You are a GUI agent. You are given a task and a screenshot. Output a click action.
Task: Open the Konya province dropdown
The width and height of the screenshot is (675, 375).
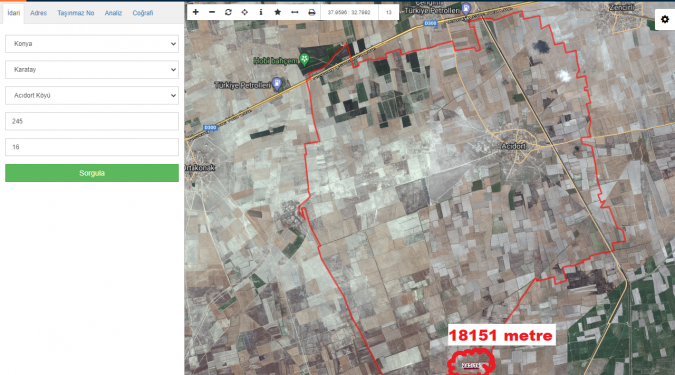pos(92,44)
